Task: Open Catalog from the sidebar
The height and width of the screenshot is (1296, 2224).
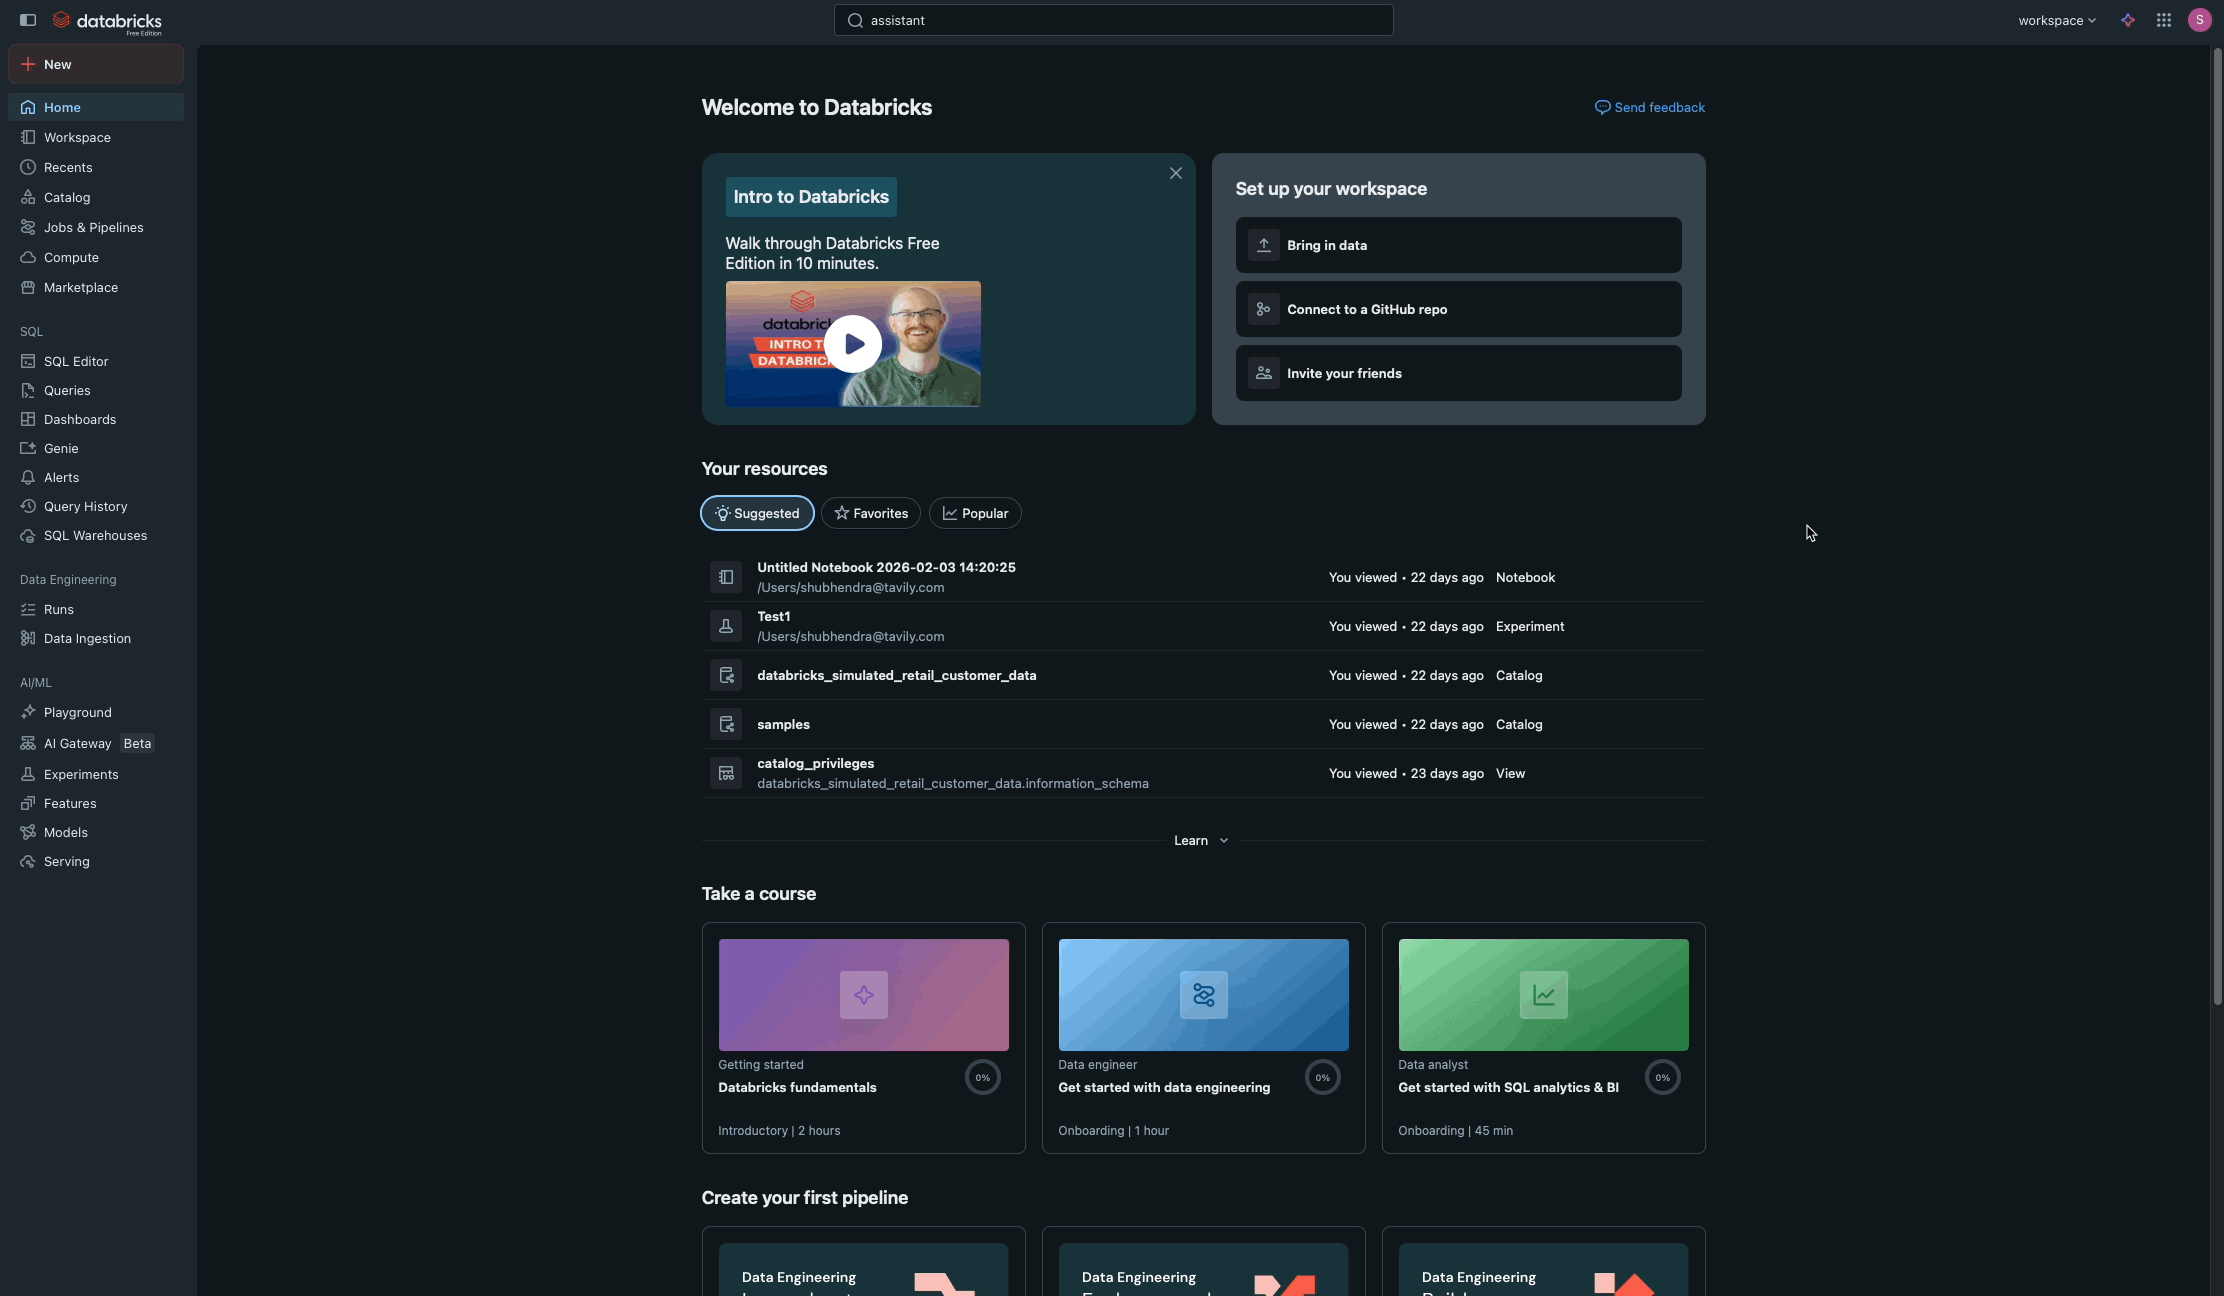Action: coord(66,197)
